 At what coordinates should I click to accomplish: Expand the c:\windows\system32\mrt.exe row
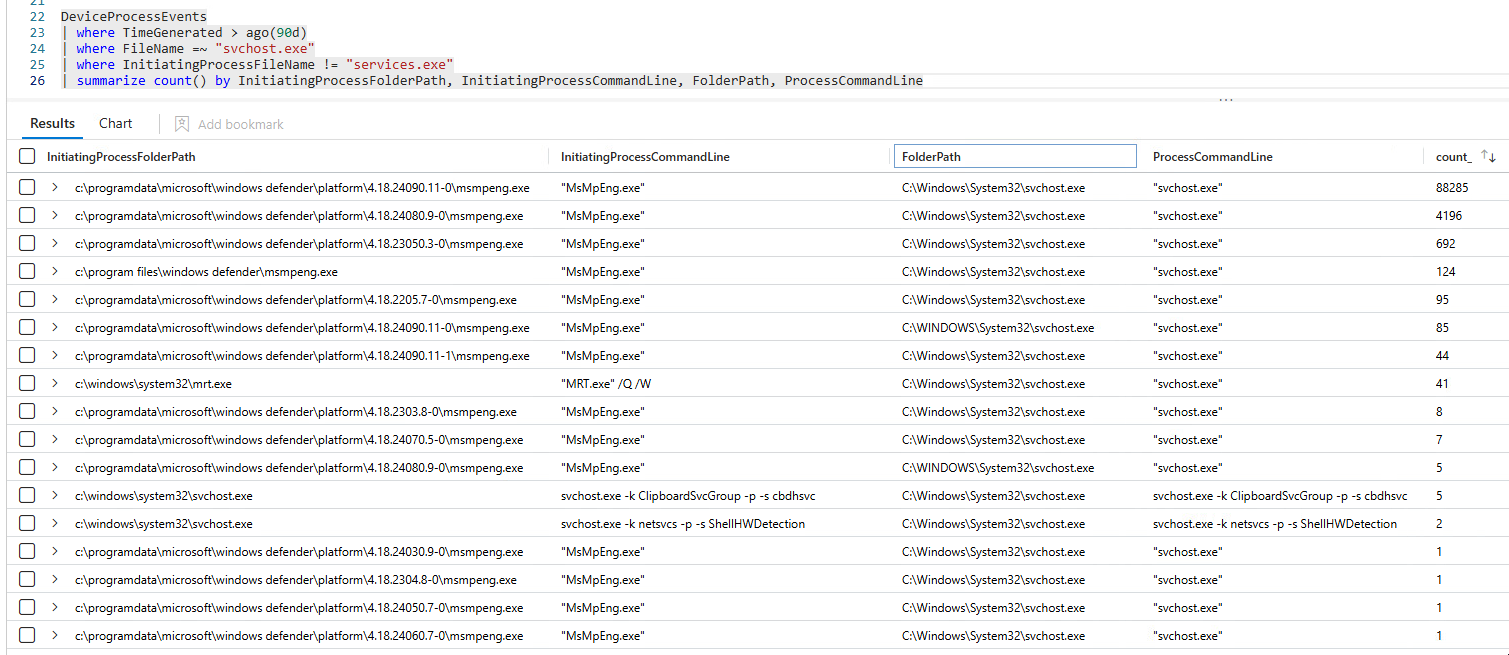[x=55, y=383]
